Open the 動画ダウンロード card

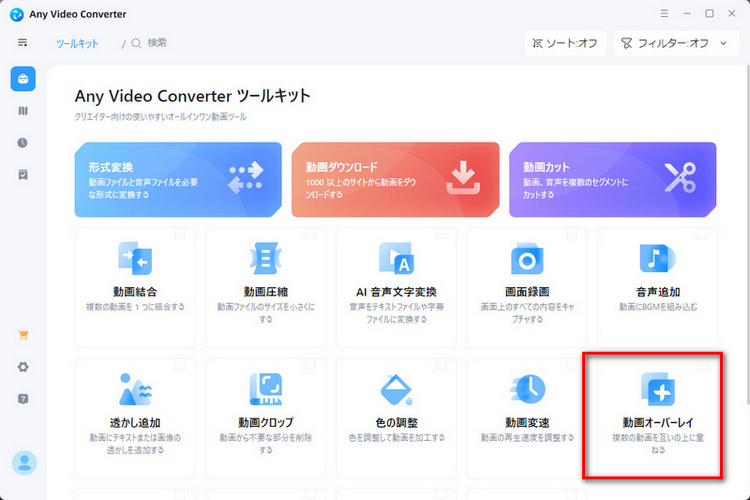pos(395,179)
